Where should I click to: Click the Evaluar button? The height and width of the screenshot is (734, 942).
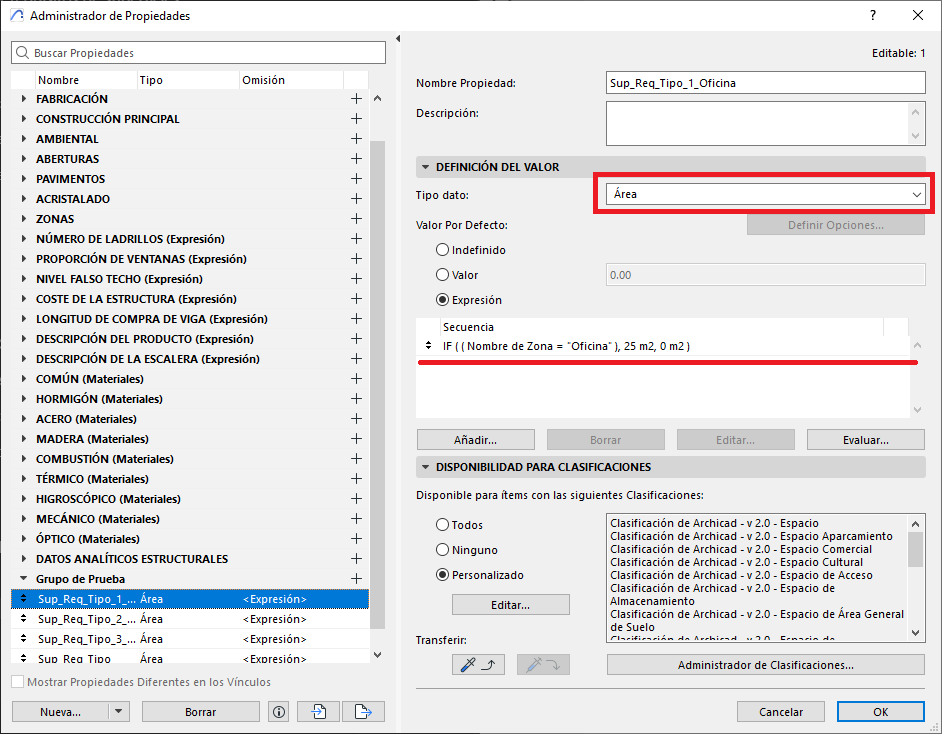865,440
